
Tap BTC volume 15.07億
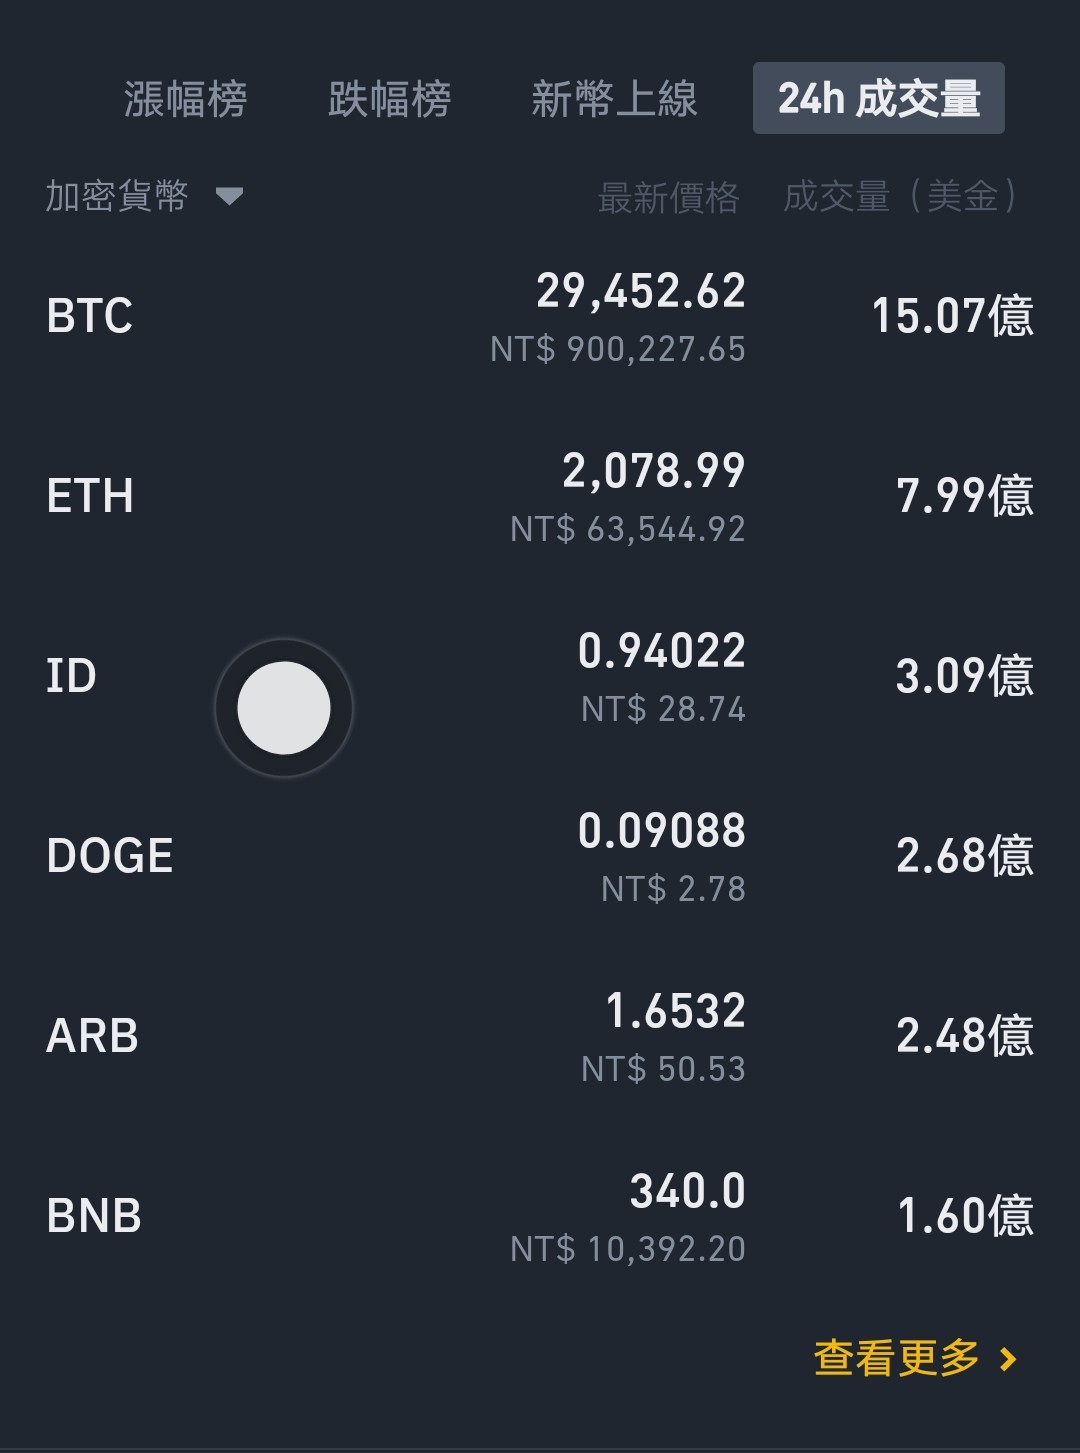pyautogui.click(x=953, y=316)
